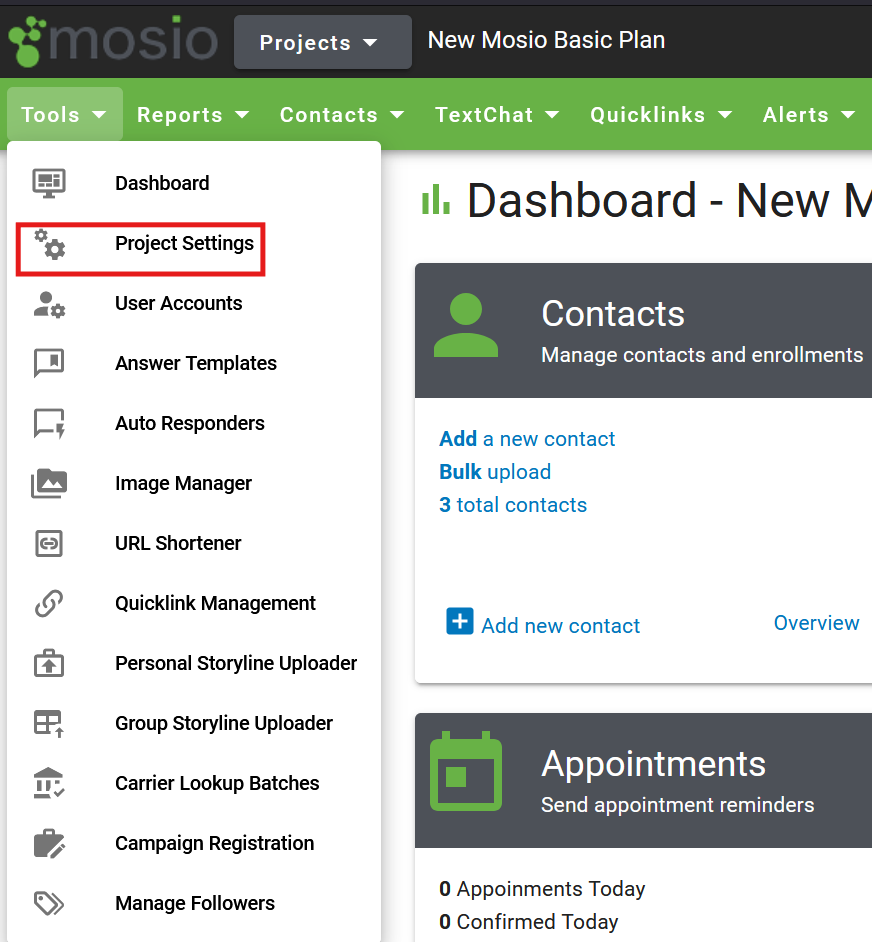Click Manage contacts and enrollments subtitle

pos(702,355)
